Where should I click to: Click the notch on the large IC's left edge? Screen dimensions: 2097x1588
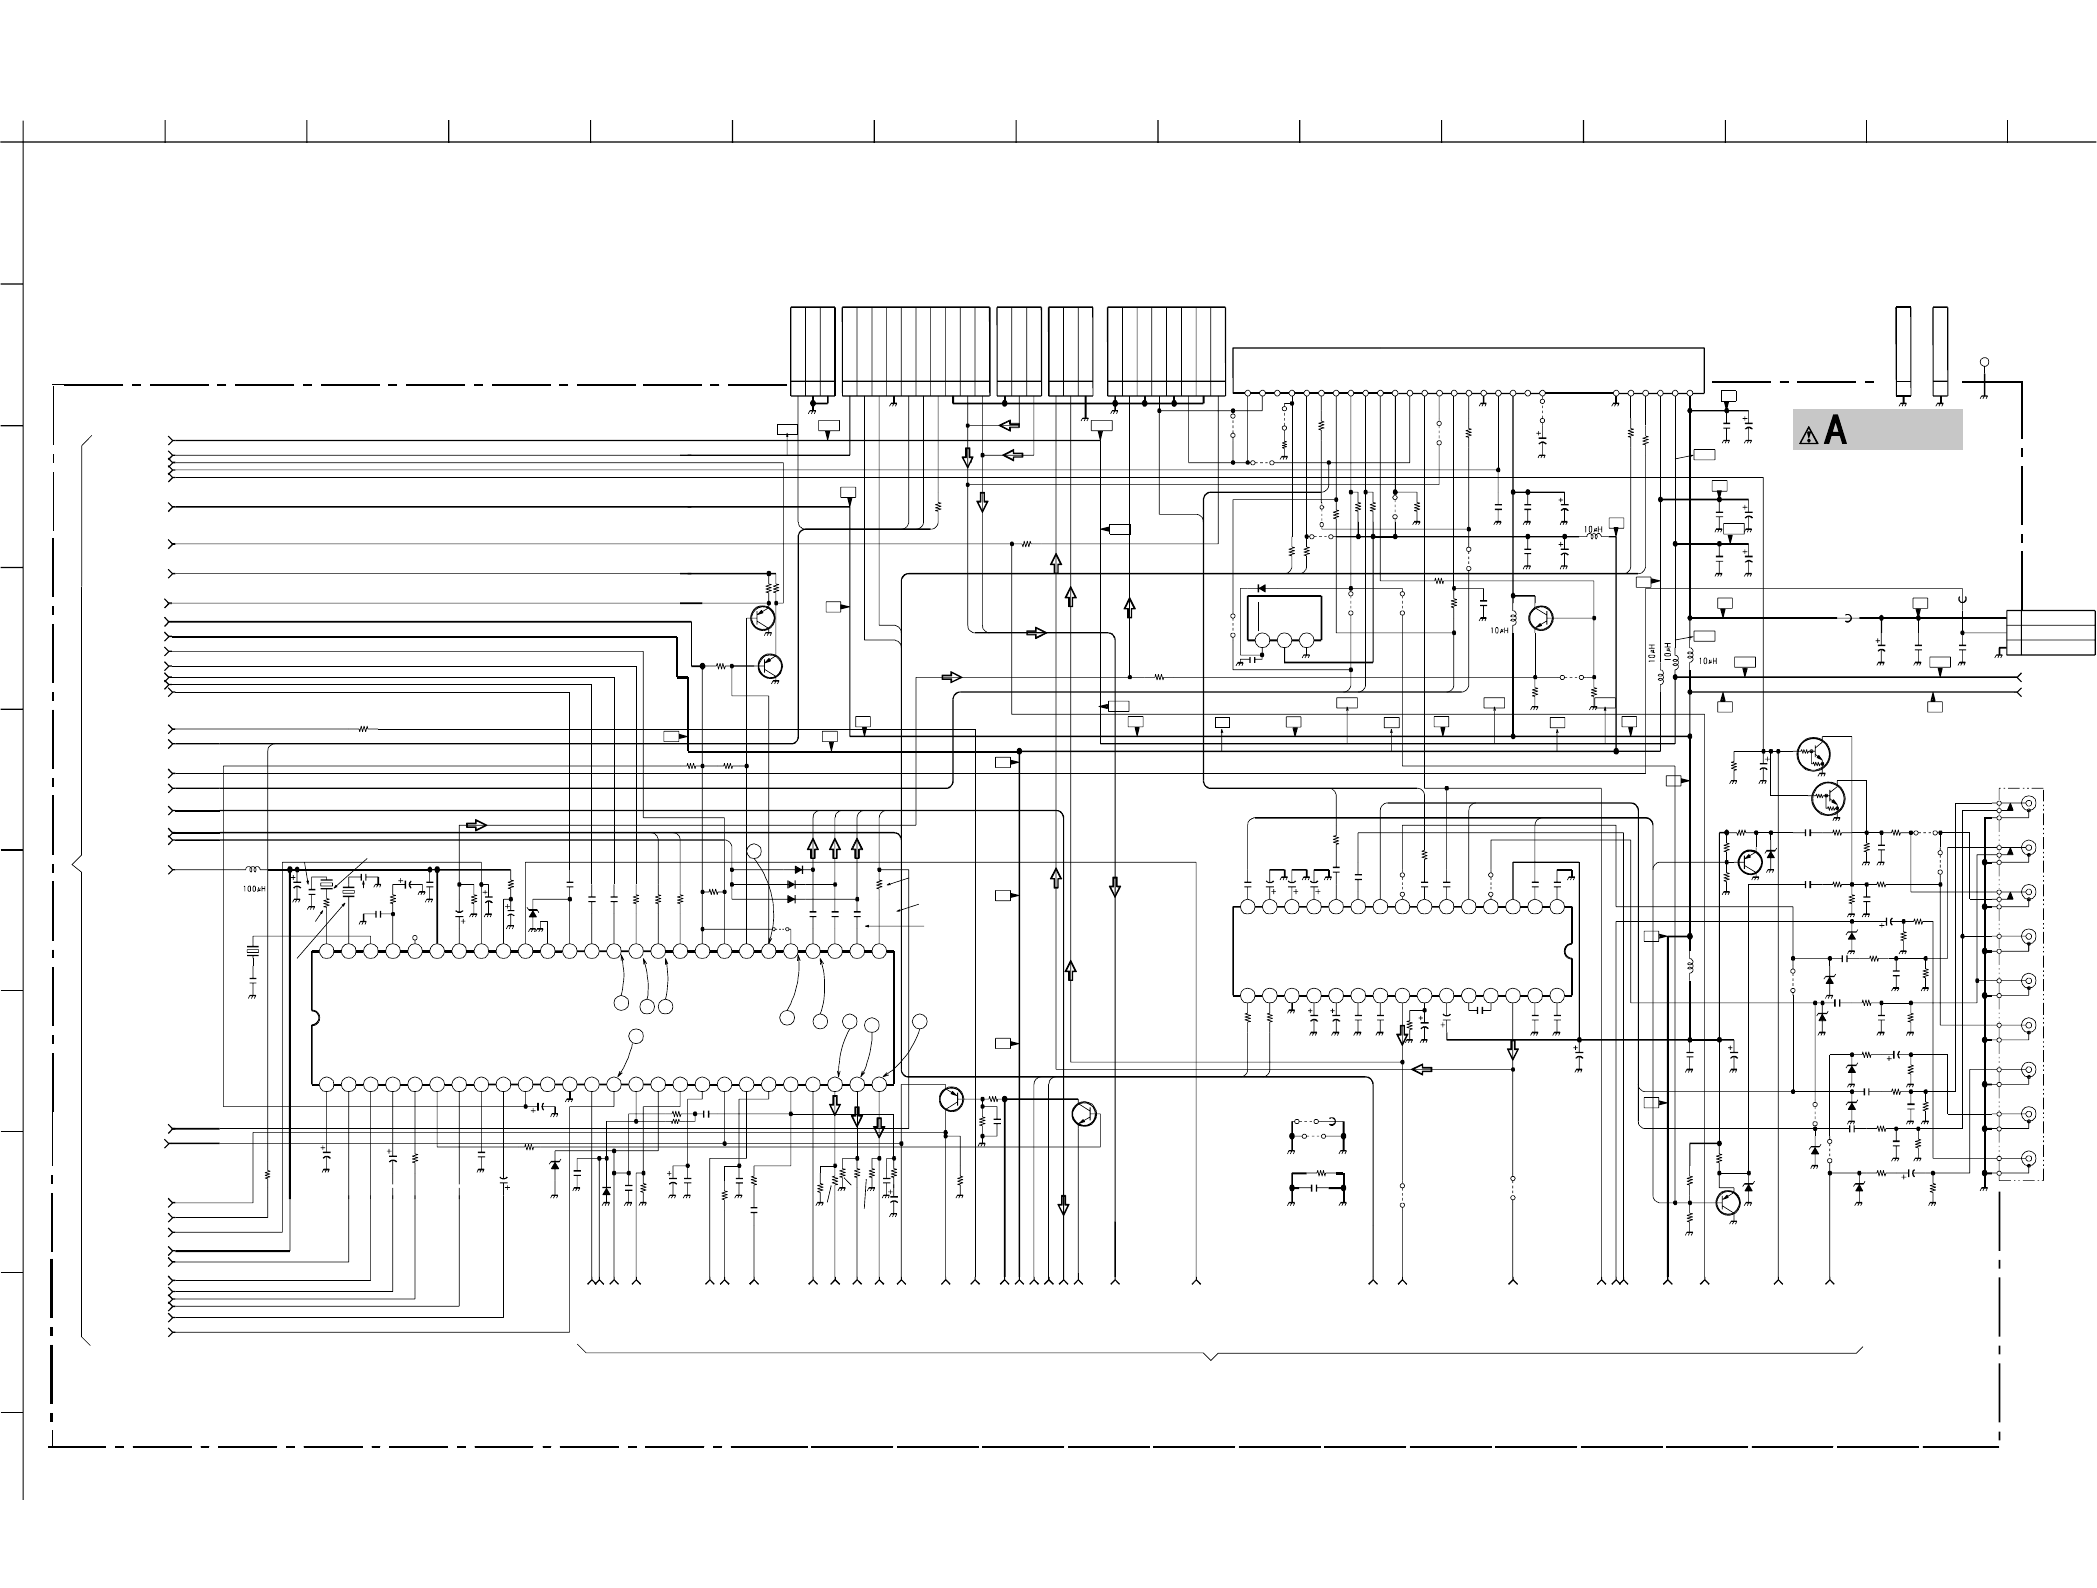point(316,1018)
